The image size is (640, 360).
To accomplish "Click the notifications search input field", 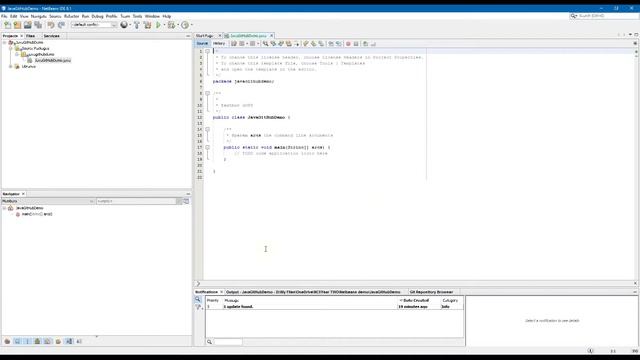I will coord(228,342).
